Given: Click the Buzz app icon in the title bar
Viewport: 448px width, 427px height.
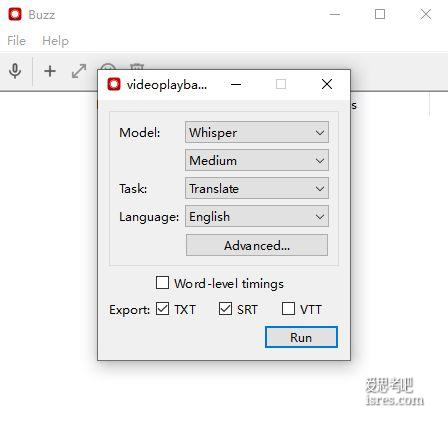Looking at the screenshot, I should click(x=15, y=14).
